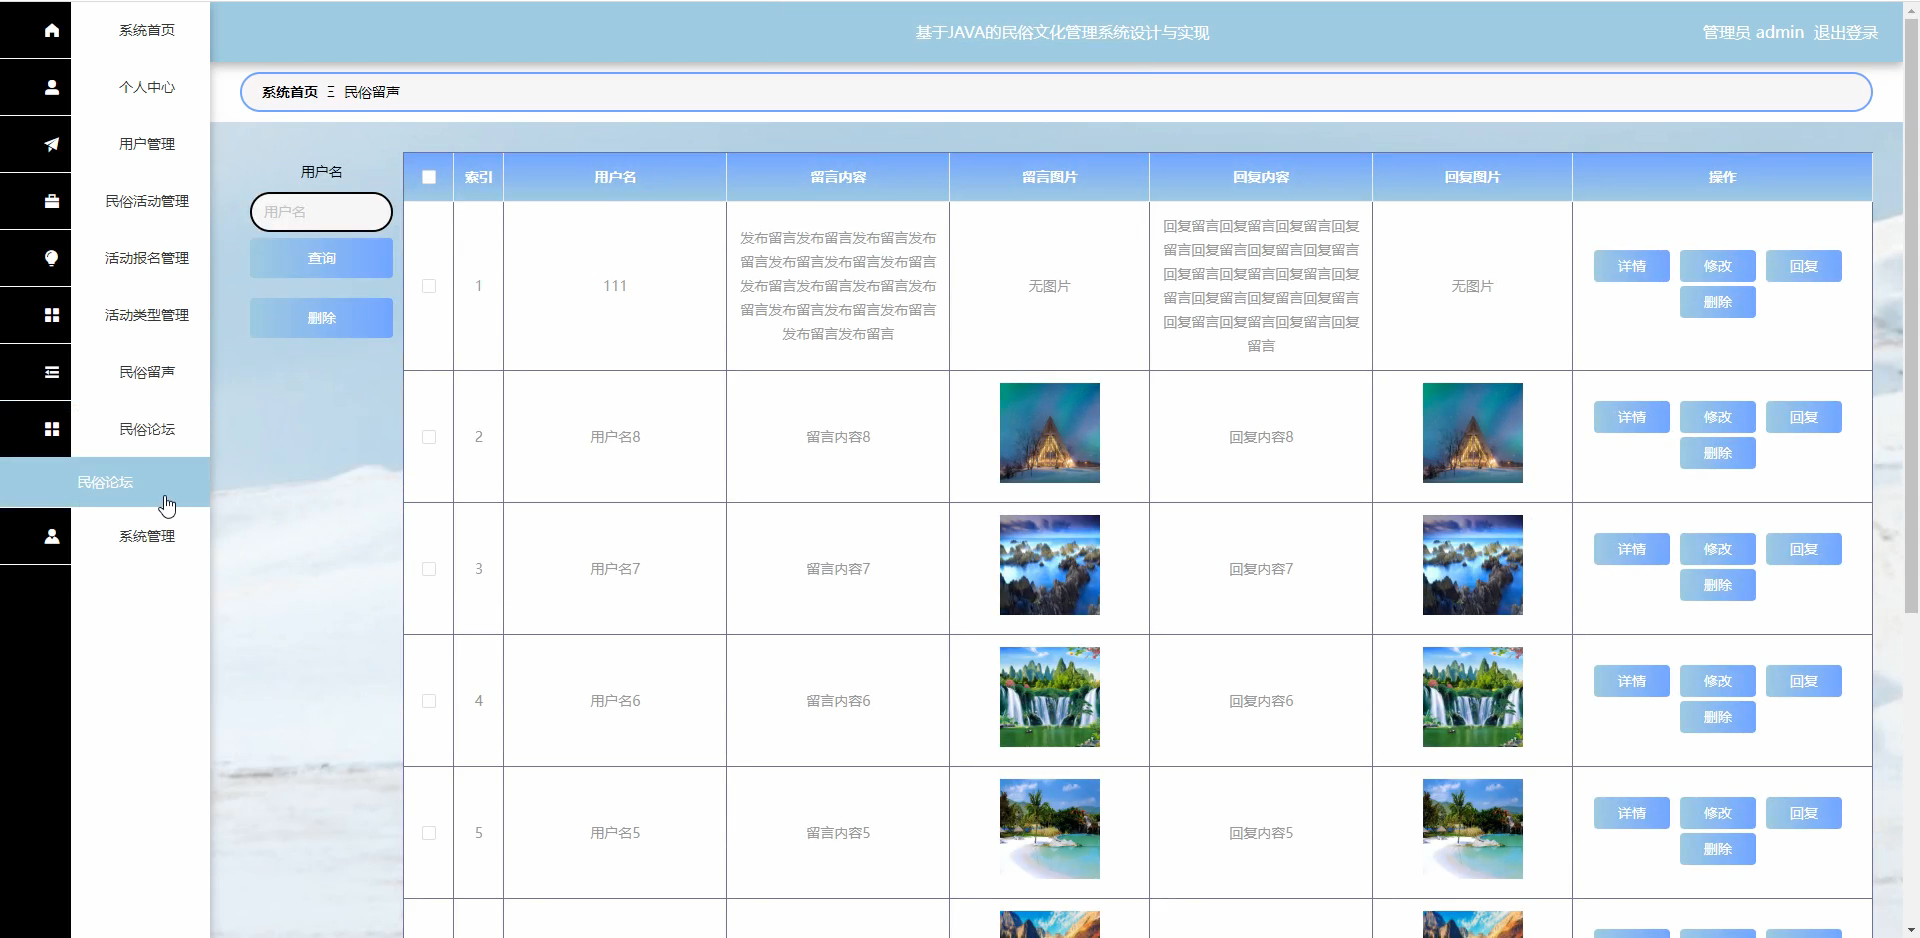Click 回复 for 用户名7

click(x=1804, y=549)
